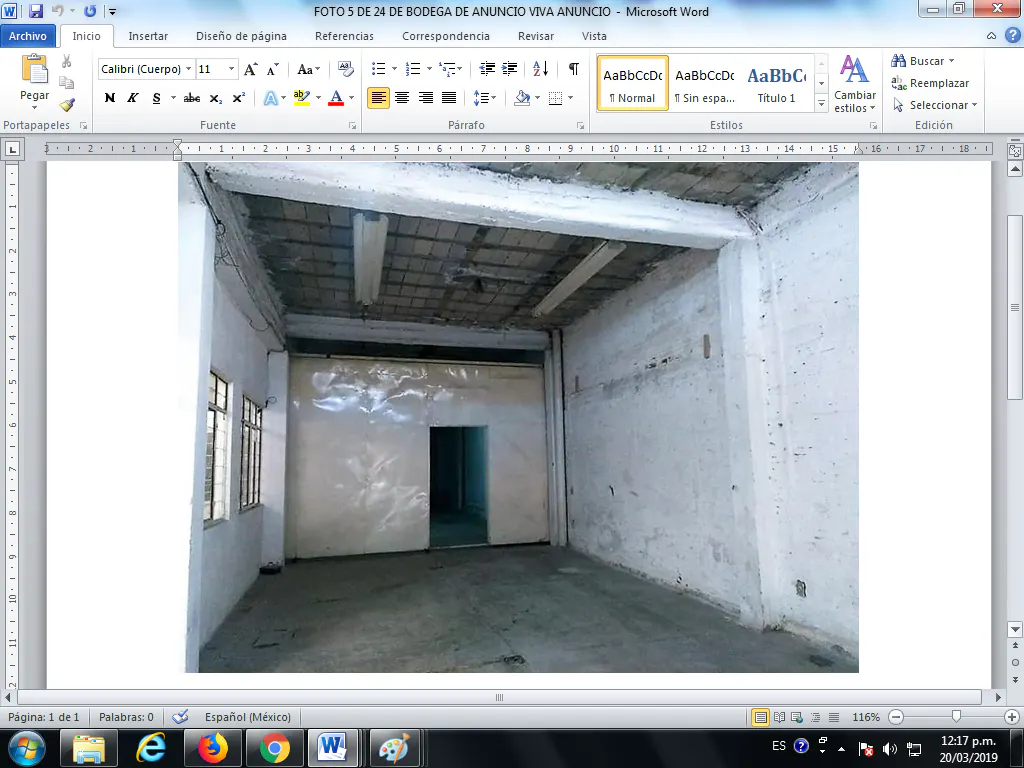Click the spell check icon in status bar
1024x768 pixels.
(180, 717)
